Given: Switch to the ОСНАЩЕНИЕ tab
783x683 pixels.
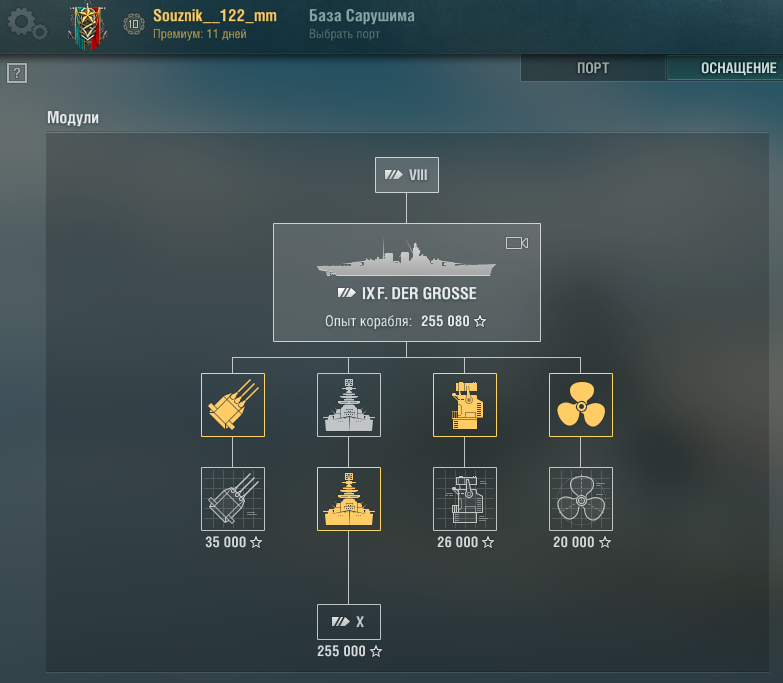Looking at the screenshot, I should click(725, 68).
